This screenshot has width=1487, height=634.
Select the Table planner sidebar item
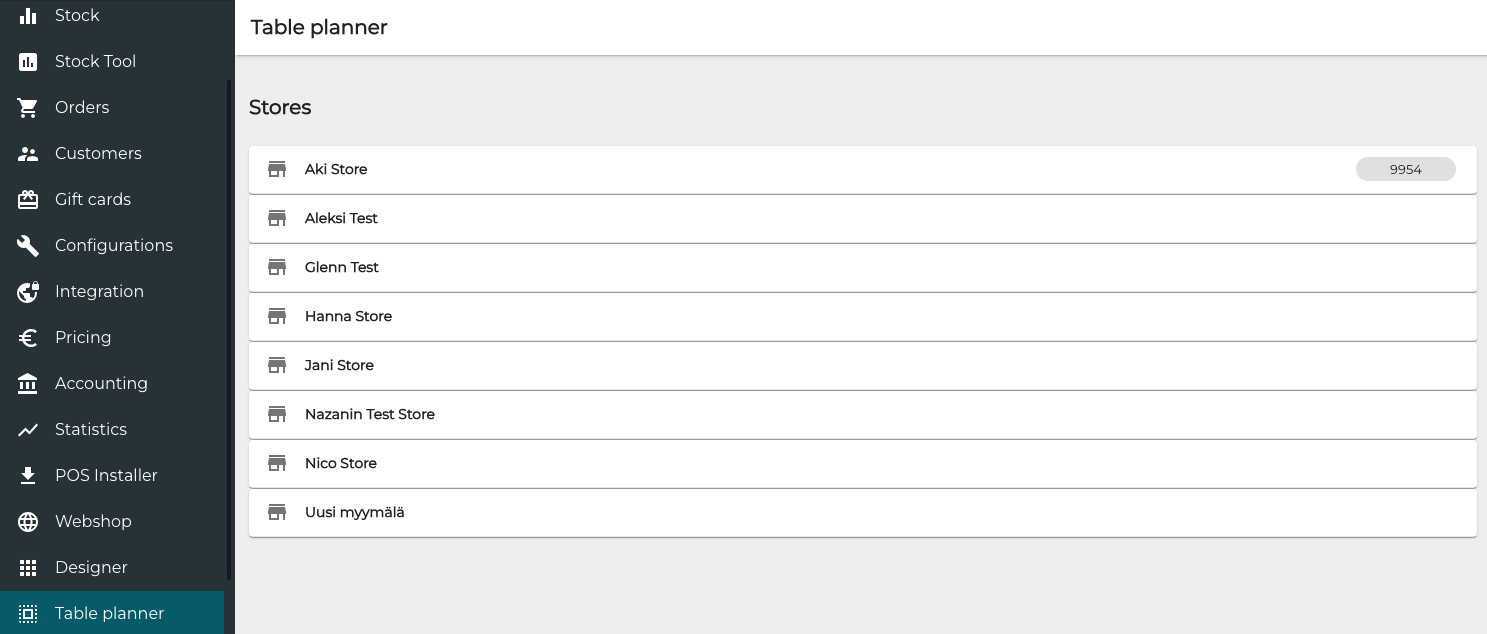pos(109,613)
